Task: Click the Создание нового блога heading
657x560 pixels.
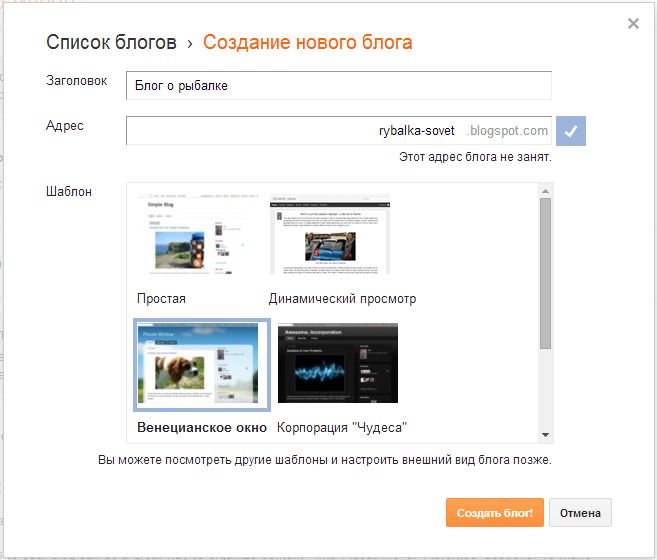Action: tap(307, 42)
